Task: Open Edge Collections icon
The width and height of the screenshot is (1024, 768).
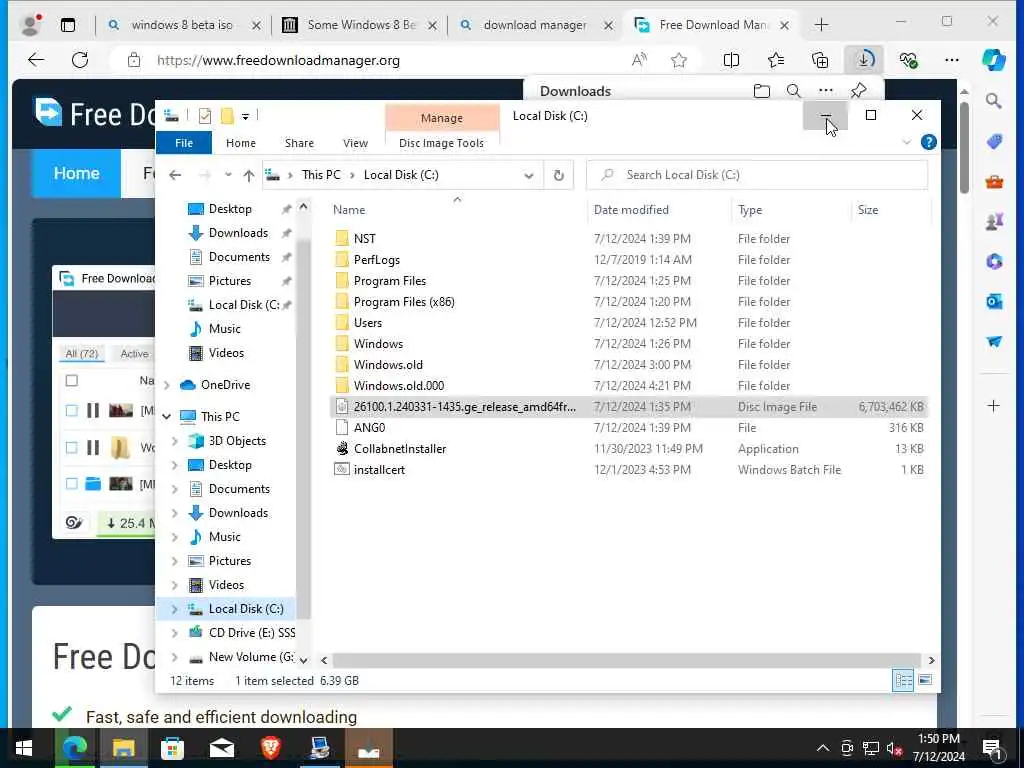Action: pos(820,60)
